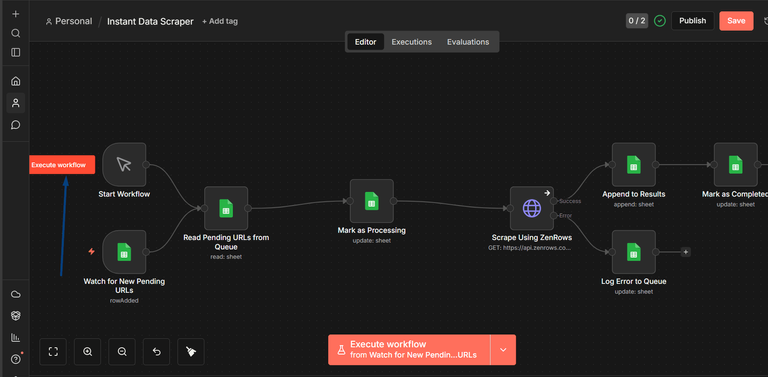Click the Append to Results label text
Image resolution: width=768 pixels, height=377 pixels.
click(x=634, y=194)
